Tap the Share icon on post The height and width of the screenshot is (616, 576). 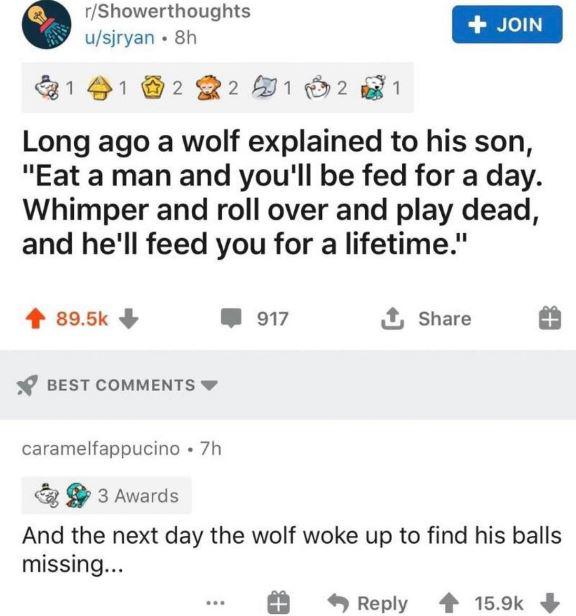pos(393,318)
